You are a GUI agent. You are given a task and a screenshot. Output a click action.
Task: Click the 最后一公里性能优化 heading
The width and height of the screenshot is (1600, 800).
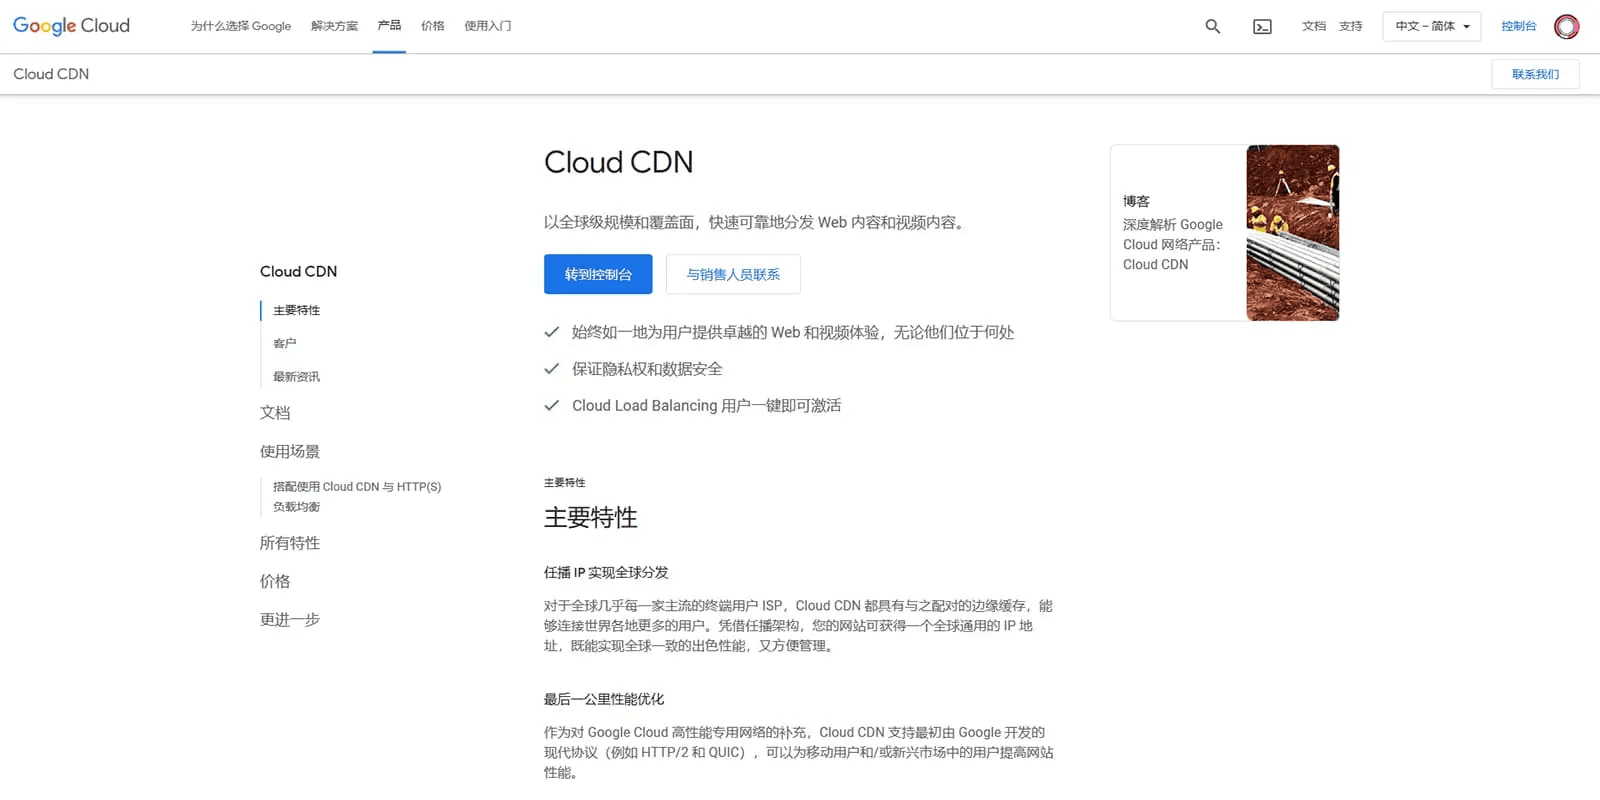604,699
